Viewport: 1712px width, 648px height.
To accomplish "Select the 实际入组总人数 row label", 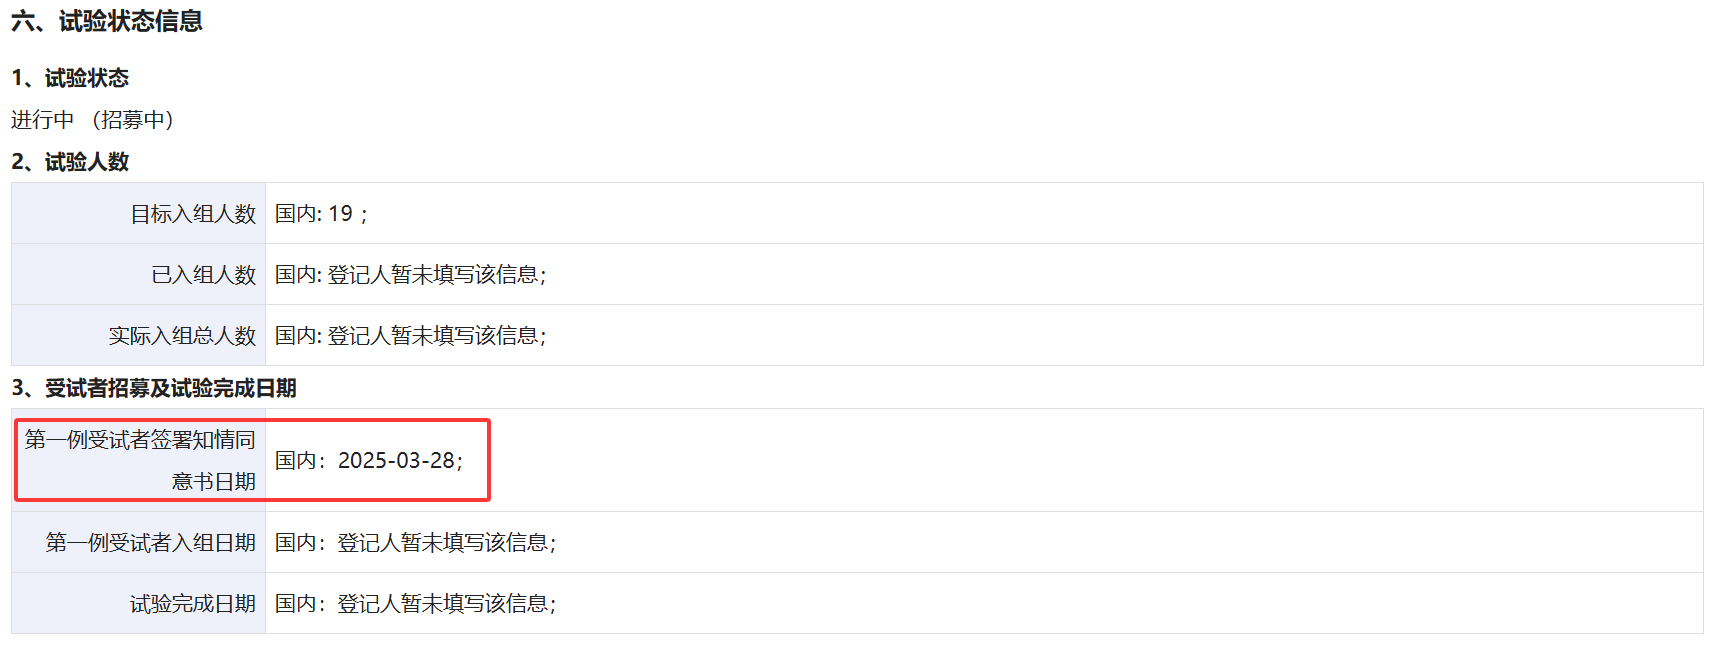I will click(182, 336).
